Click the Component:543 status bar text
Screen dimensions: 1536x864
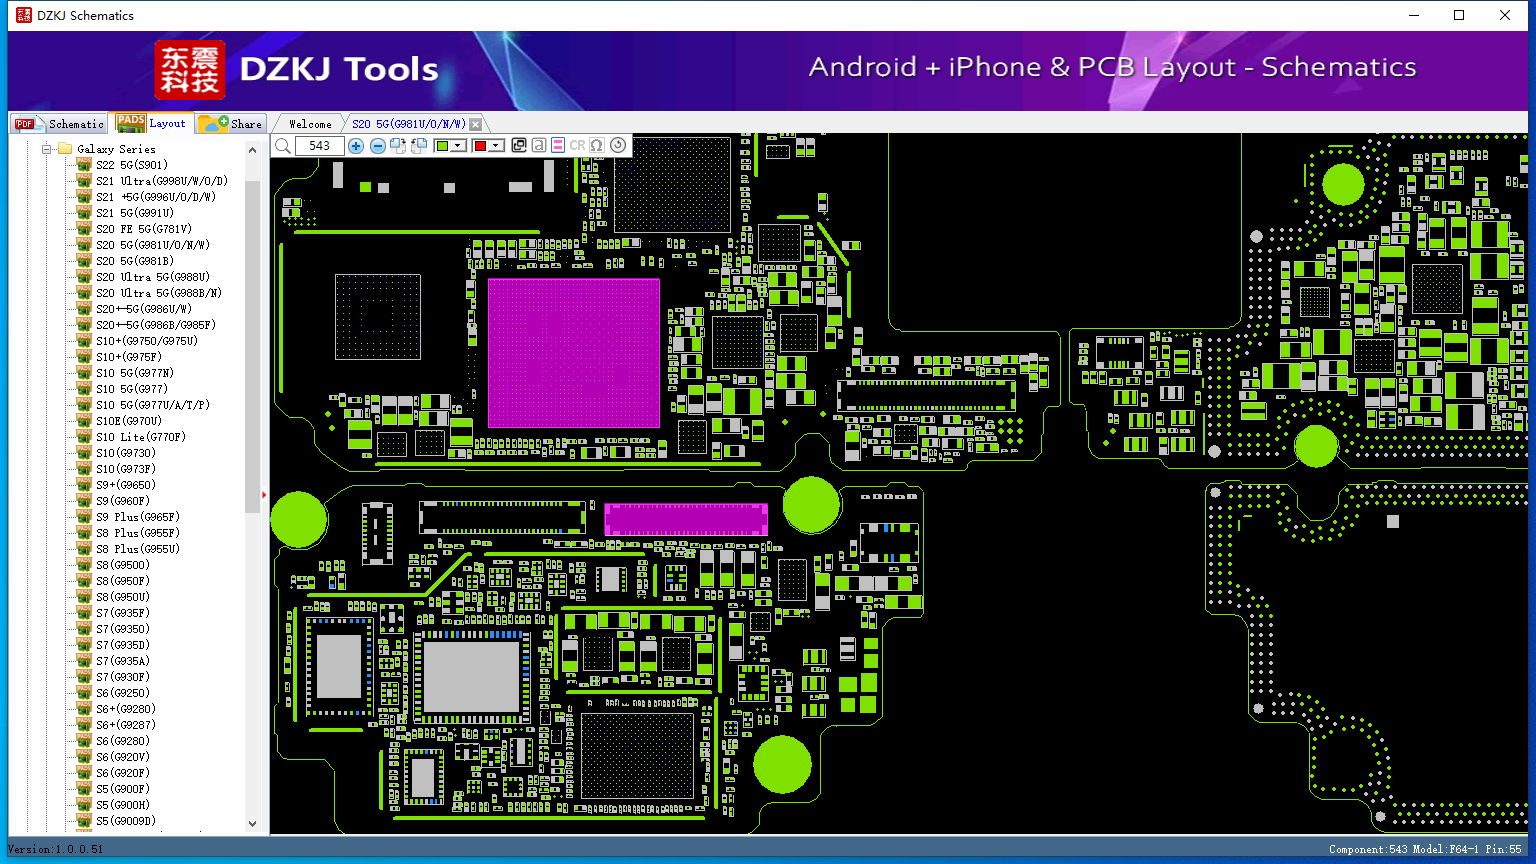pos(1368,849)
